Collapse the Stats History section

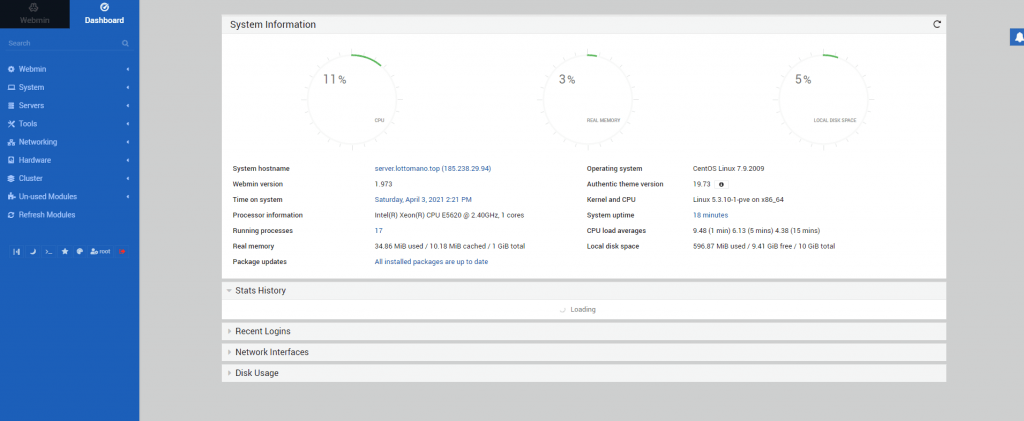pos(260,291)
